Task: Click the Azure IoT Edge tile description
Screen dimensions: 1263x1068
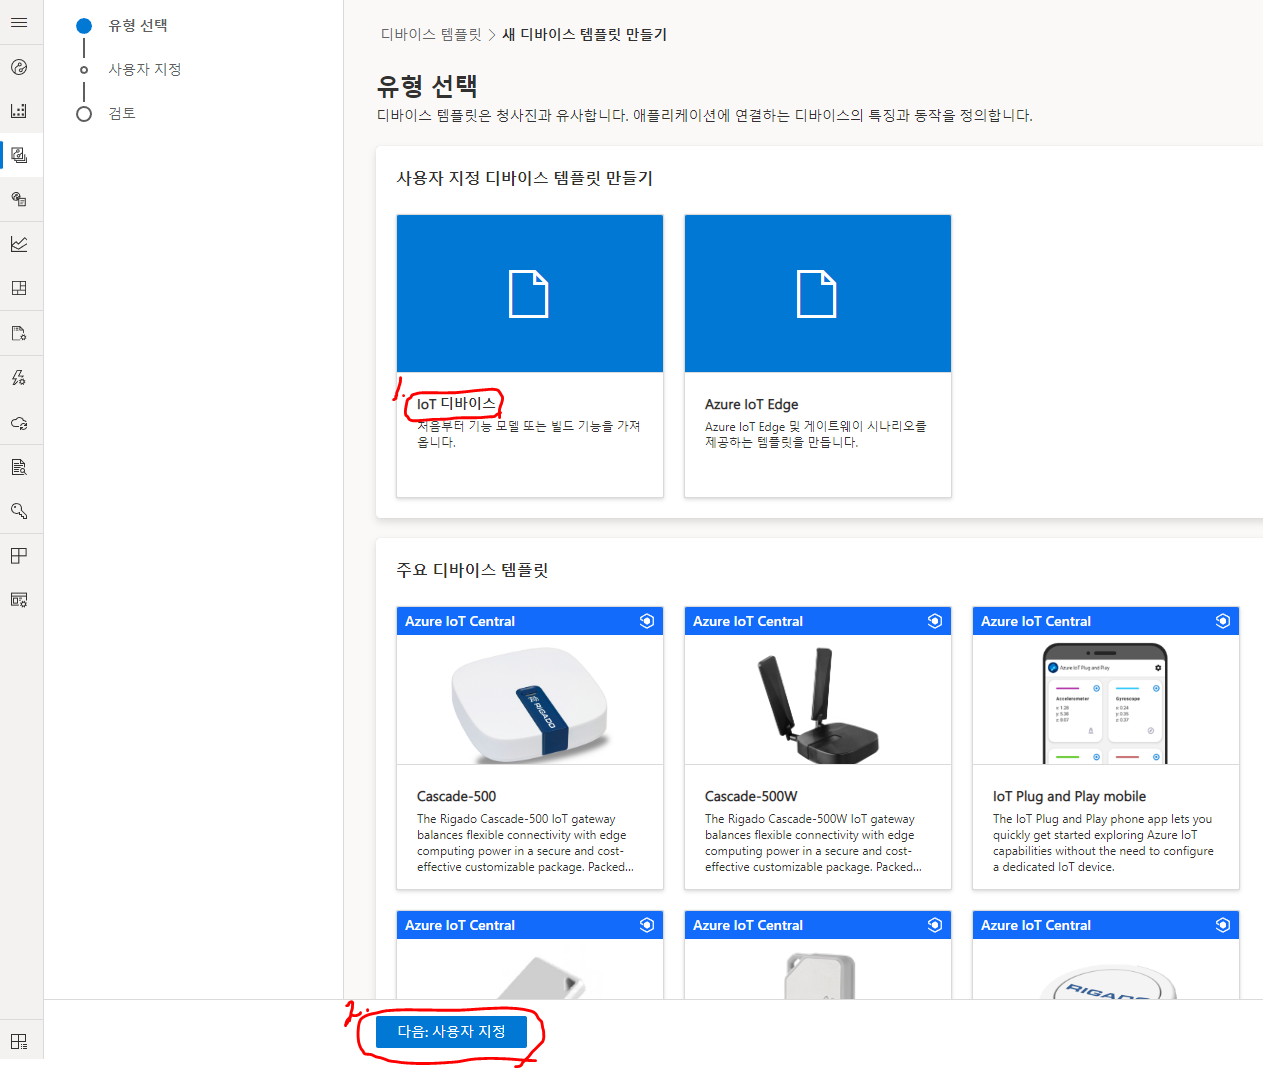Action: pyautogui.click(x=816, y=434)
